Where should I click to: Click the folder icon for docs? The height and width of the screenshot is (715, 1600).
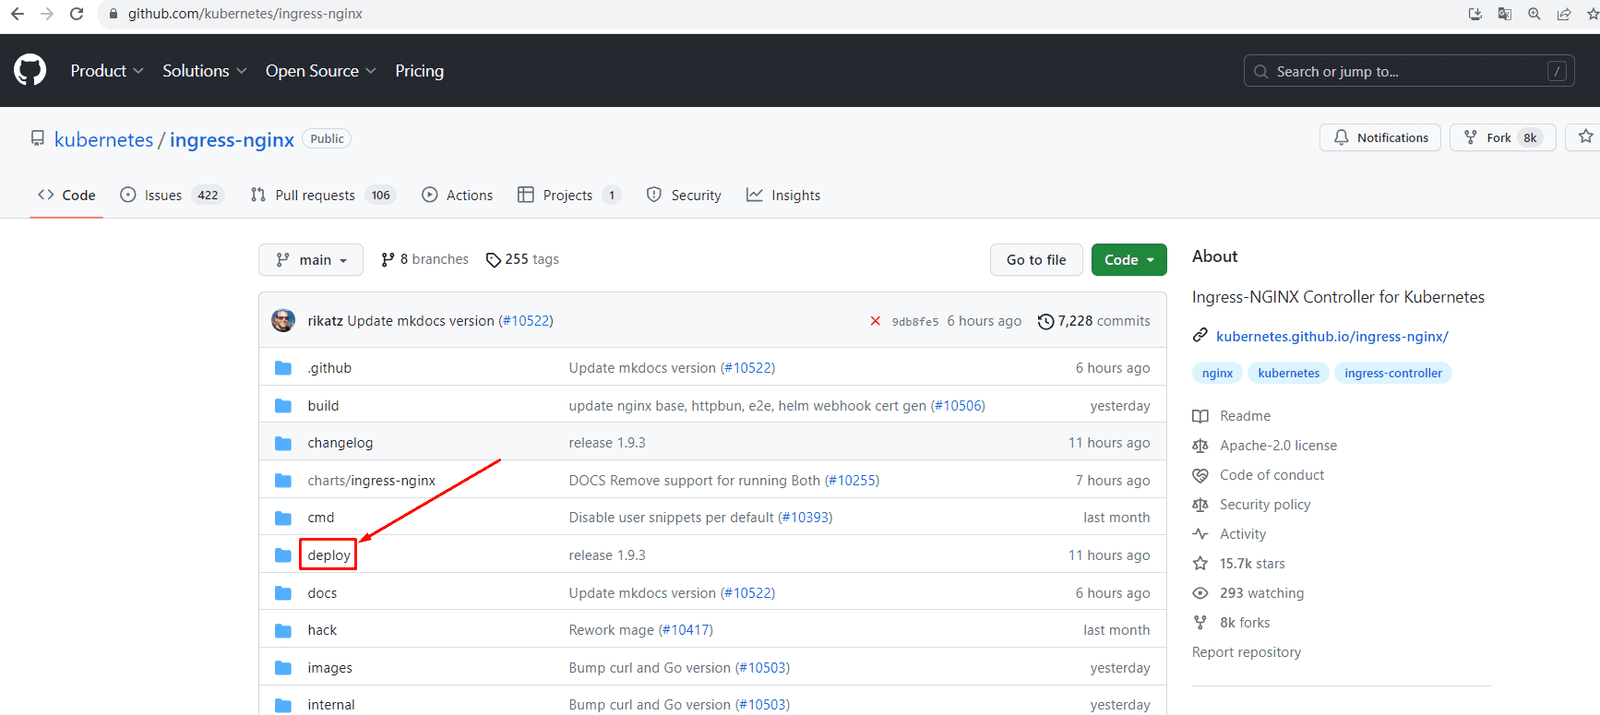[283, 593]
